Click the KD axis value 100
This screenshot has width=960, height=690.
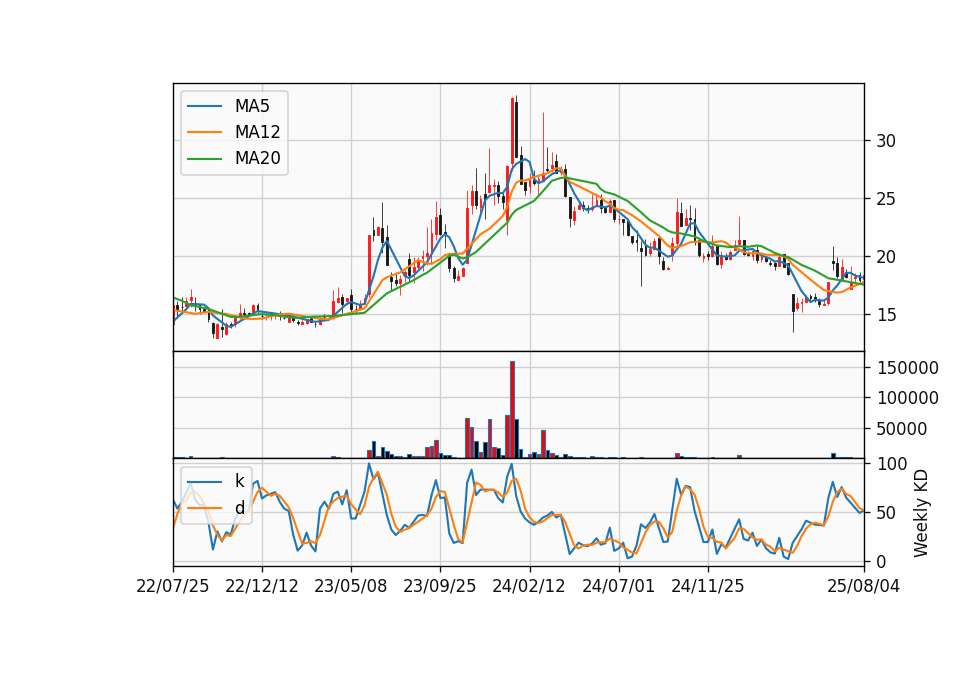[x=892, y=464]
